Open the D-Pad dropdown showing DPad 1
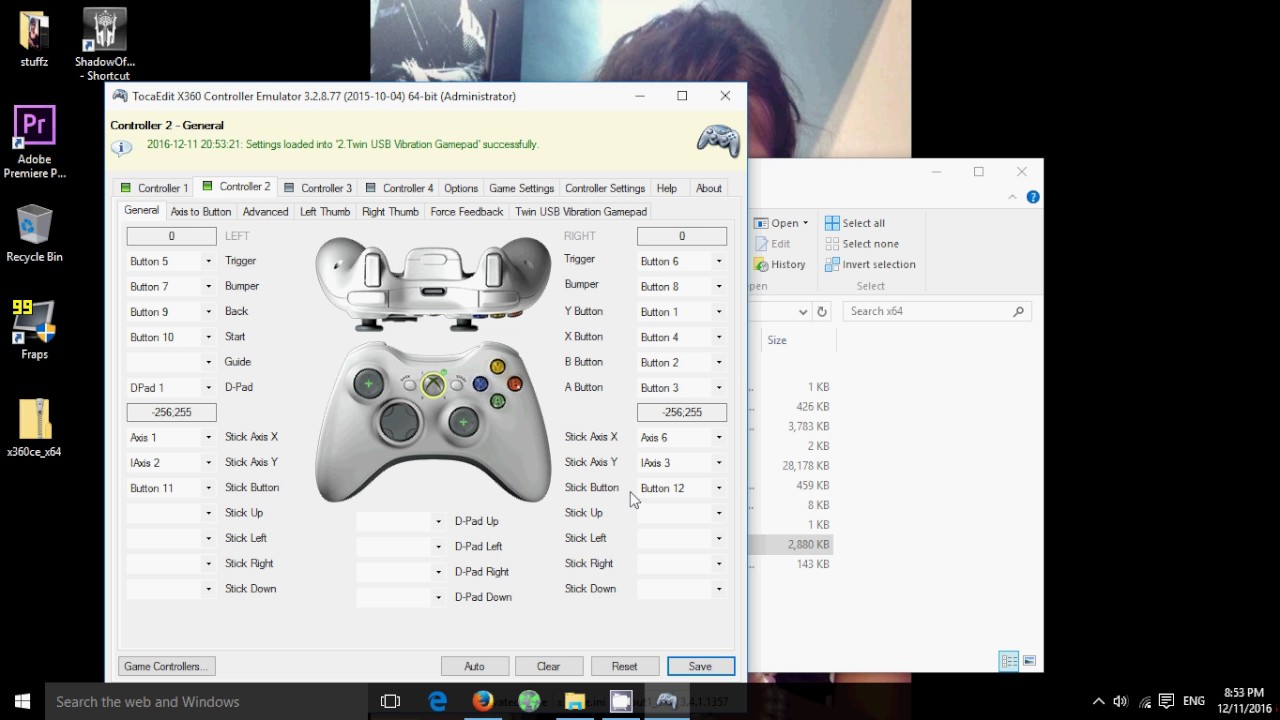 (x=209, y=388)
